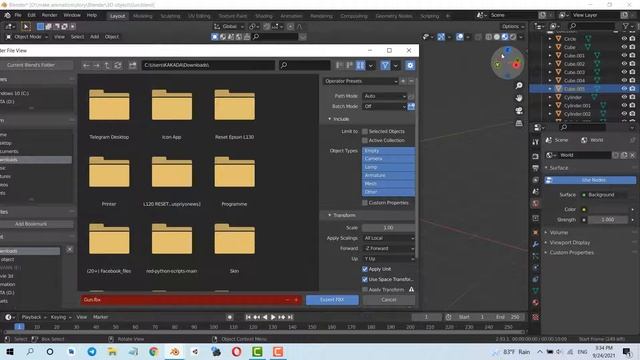Open Chrome from the Windows taskbar
Screen dimensions: 640x360
pyautogui.click(x=153, y=352)
